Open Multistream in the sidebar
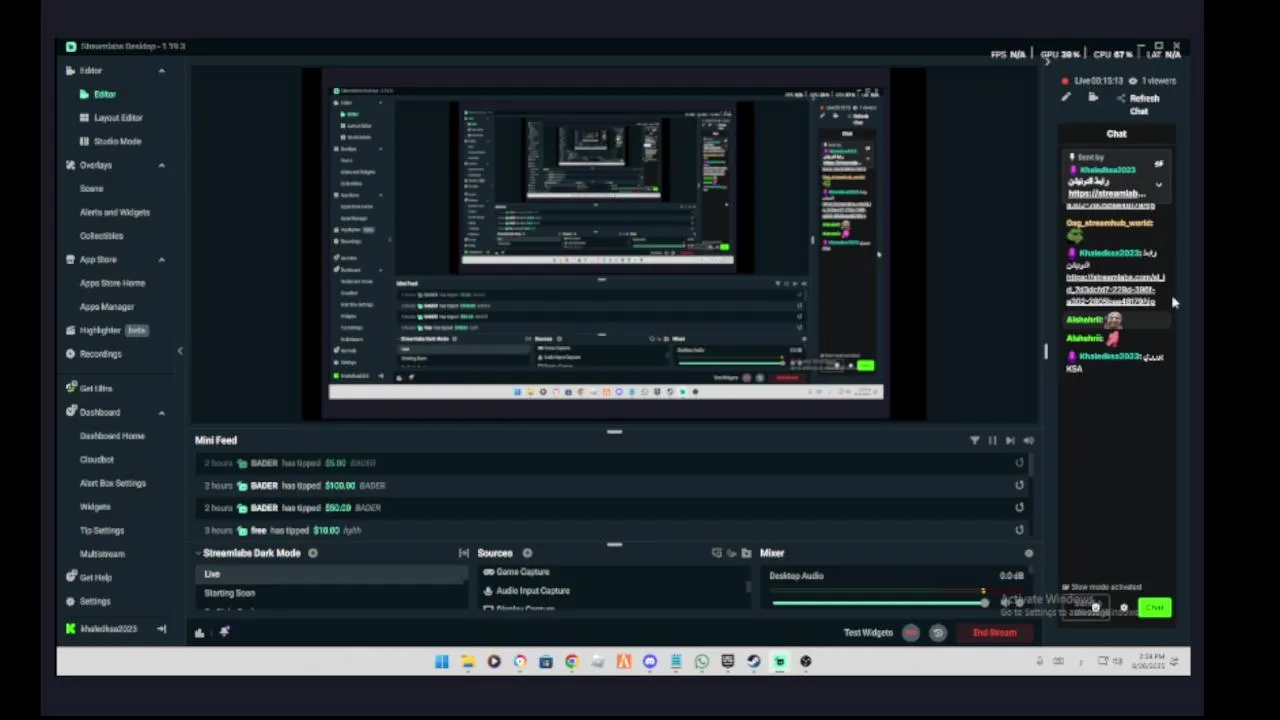This screenshot has width=1280, height=720. click(102, 554)
